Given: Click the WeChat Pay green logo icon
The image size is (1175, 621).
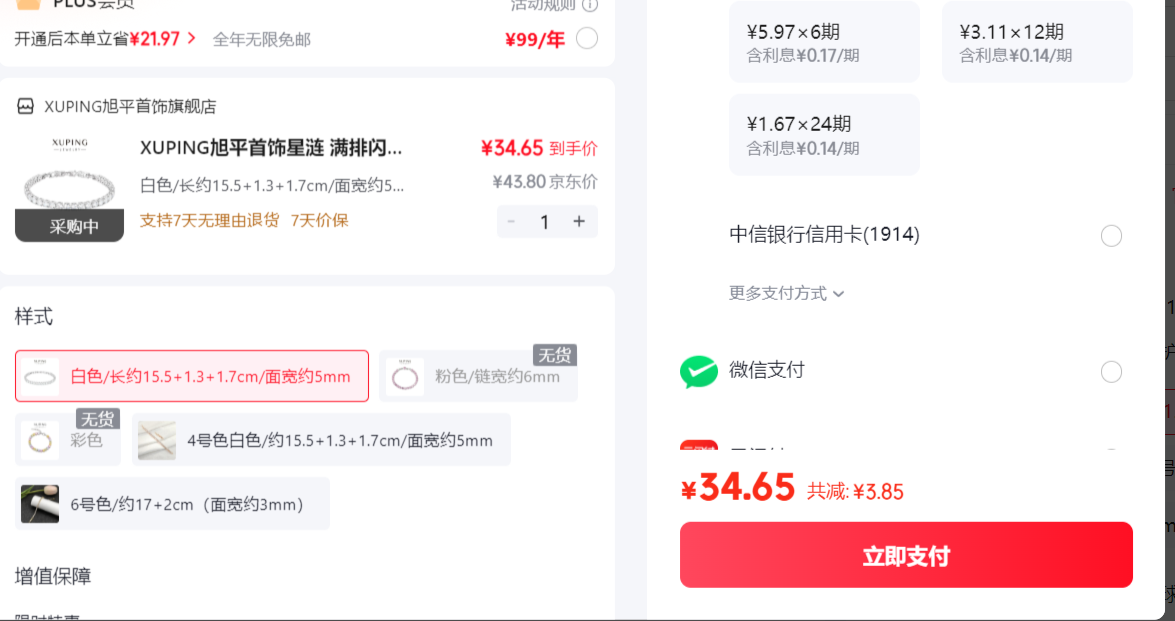Looking at the screenshot, I should tap(698, 372).
